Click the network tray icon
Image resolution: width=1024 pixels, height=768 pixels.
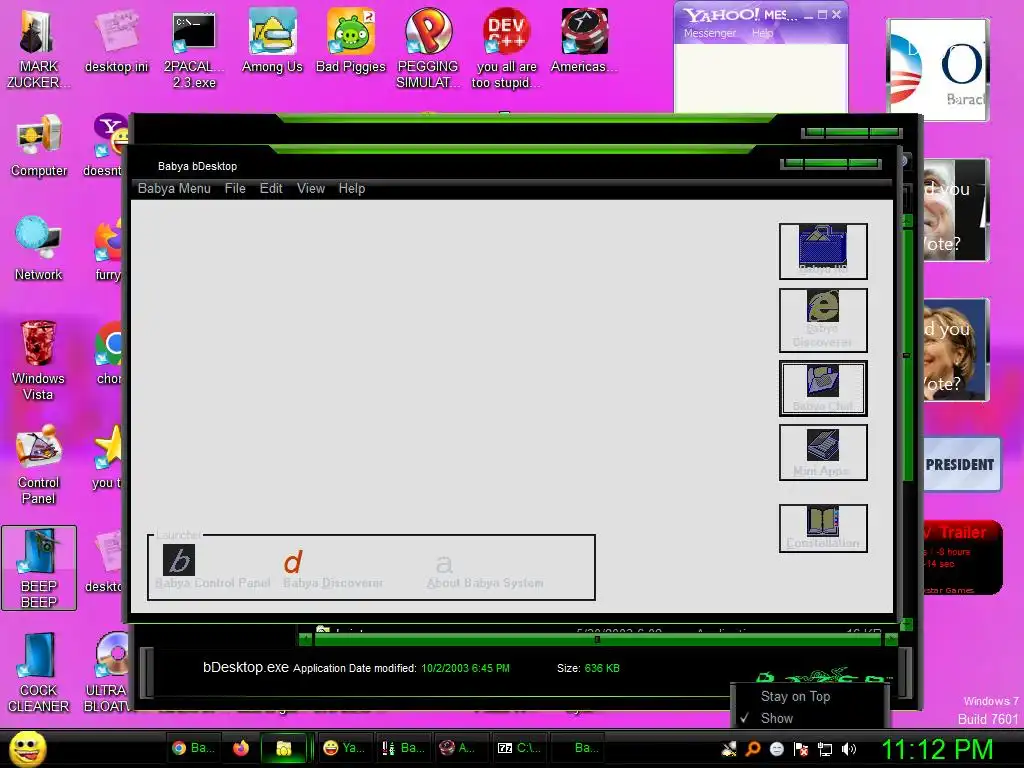coord(825,749)
